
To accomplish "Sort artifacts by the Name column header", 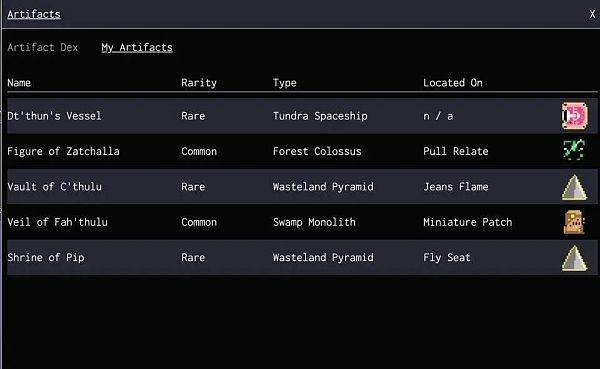I will point(19,83).
